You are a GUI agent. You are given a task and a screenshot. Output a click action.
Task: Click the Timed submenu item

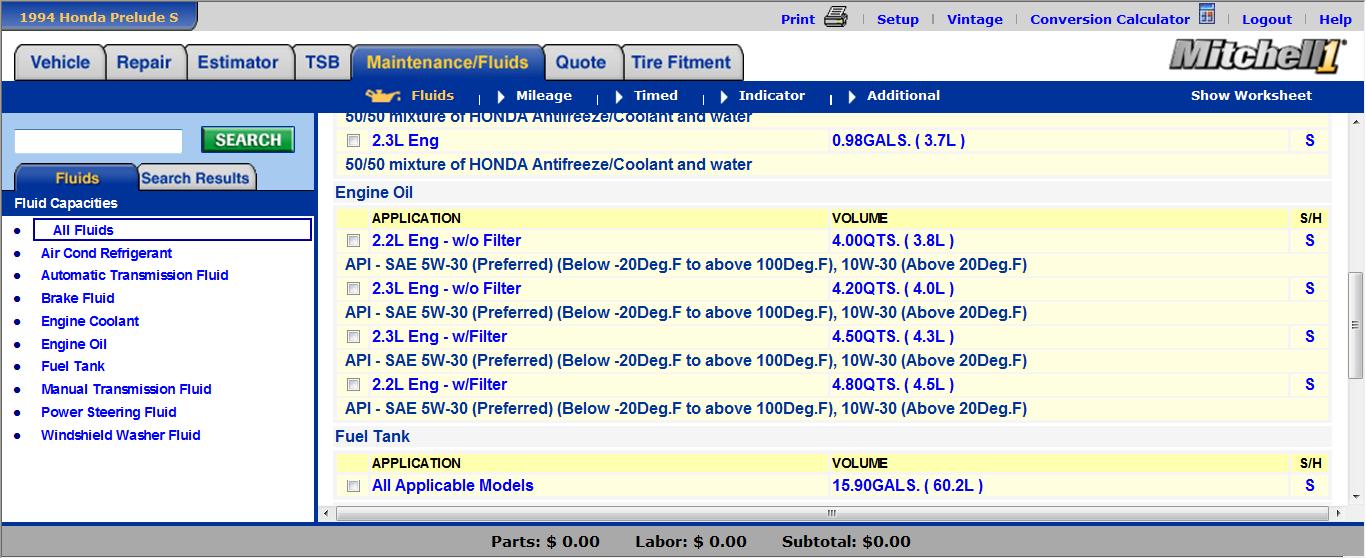click(x=656, y=96)
